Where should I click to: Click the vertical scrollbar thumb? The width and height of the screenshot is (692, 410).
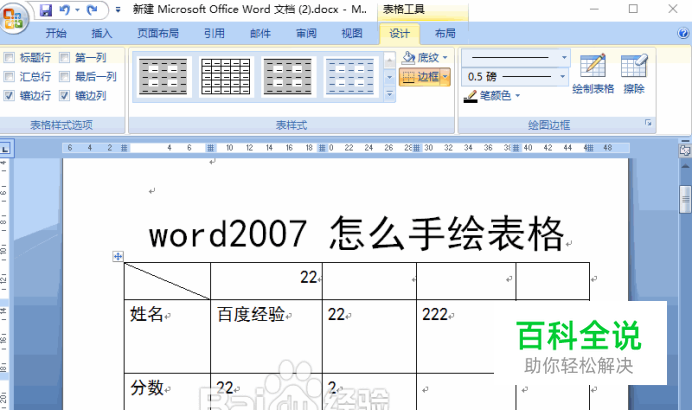685,199
